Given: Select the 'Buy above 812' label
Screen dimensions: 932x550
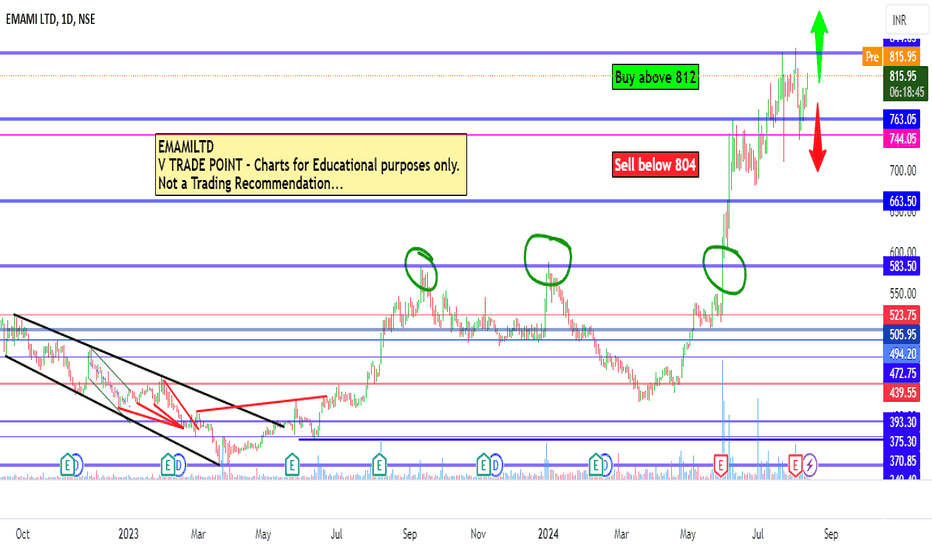Looking at the screenshot, I should click(655, 77).
